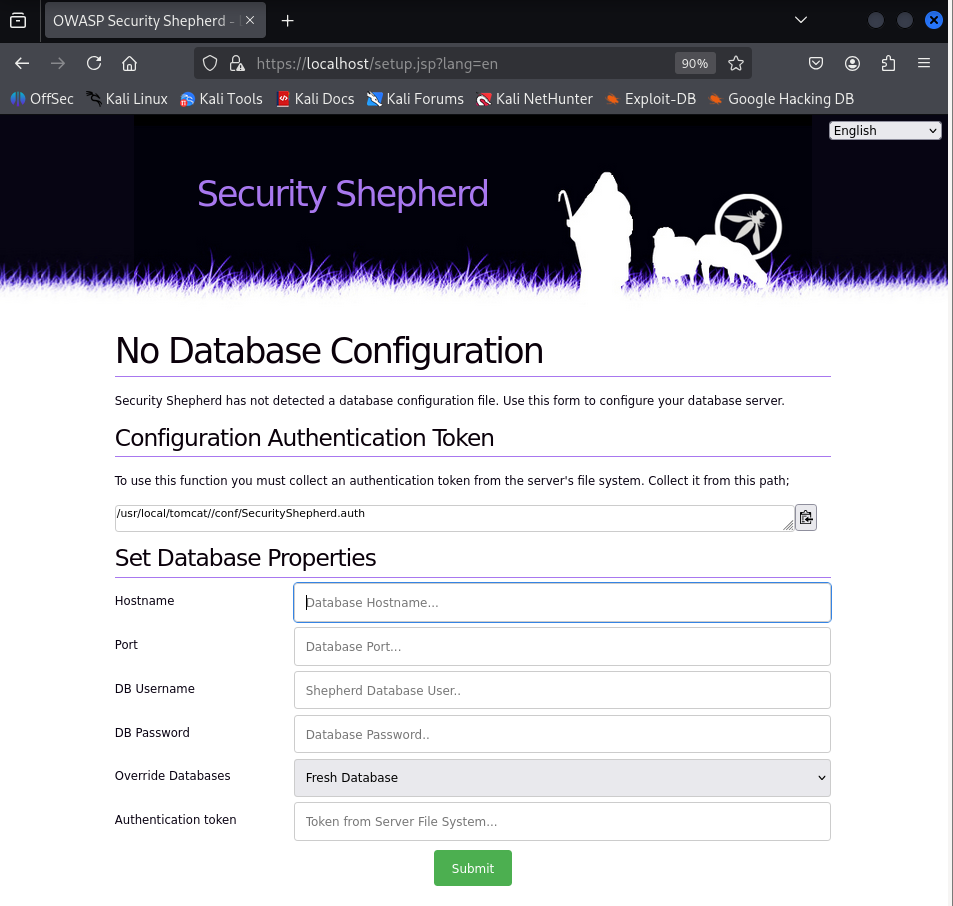Screen dimensions: 953x906
Task: Open the Kali Linux bookmark
Action: point(126,99)
